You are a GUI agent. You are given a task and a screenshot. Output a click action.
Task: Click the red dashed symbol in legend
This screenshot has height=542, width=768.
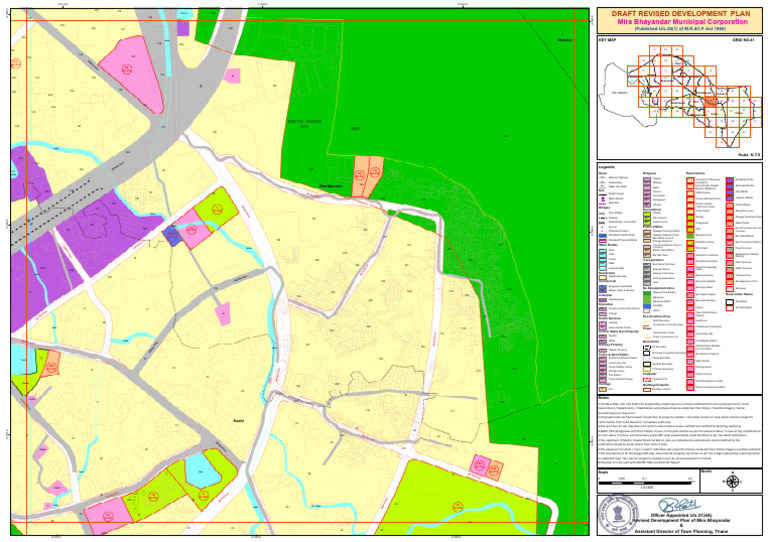647,379
